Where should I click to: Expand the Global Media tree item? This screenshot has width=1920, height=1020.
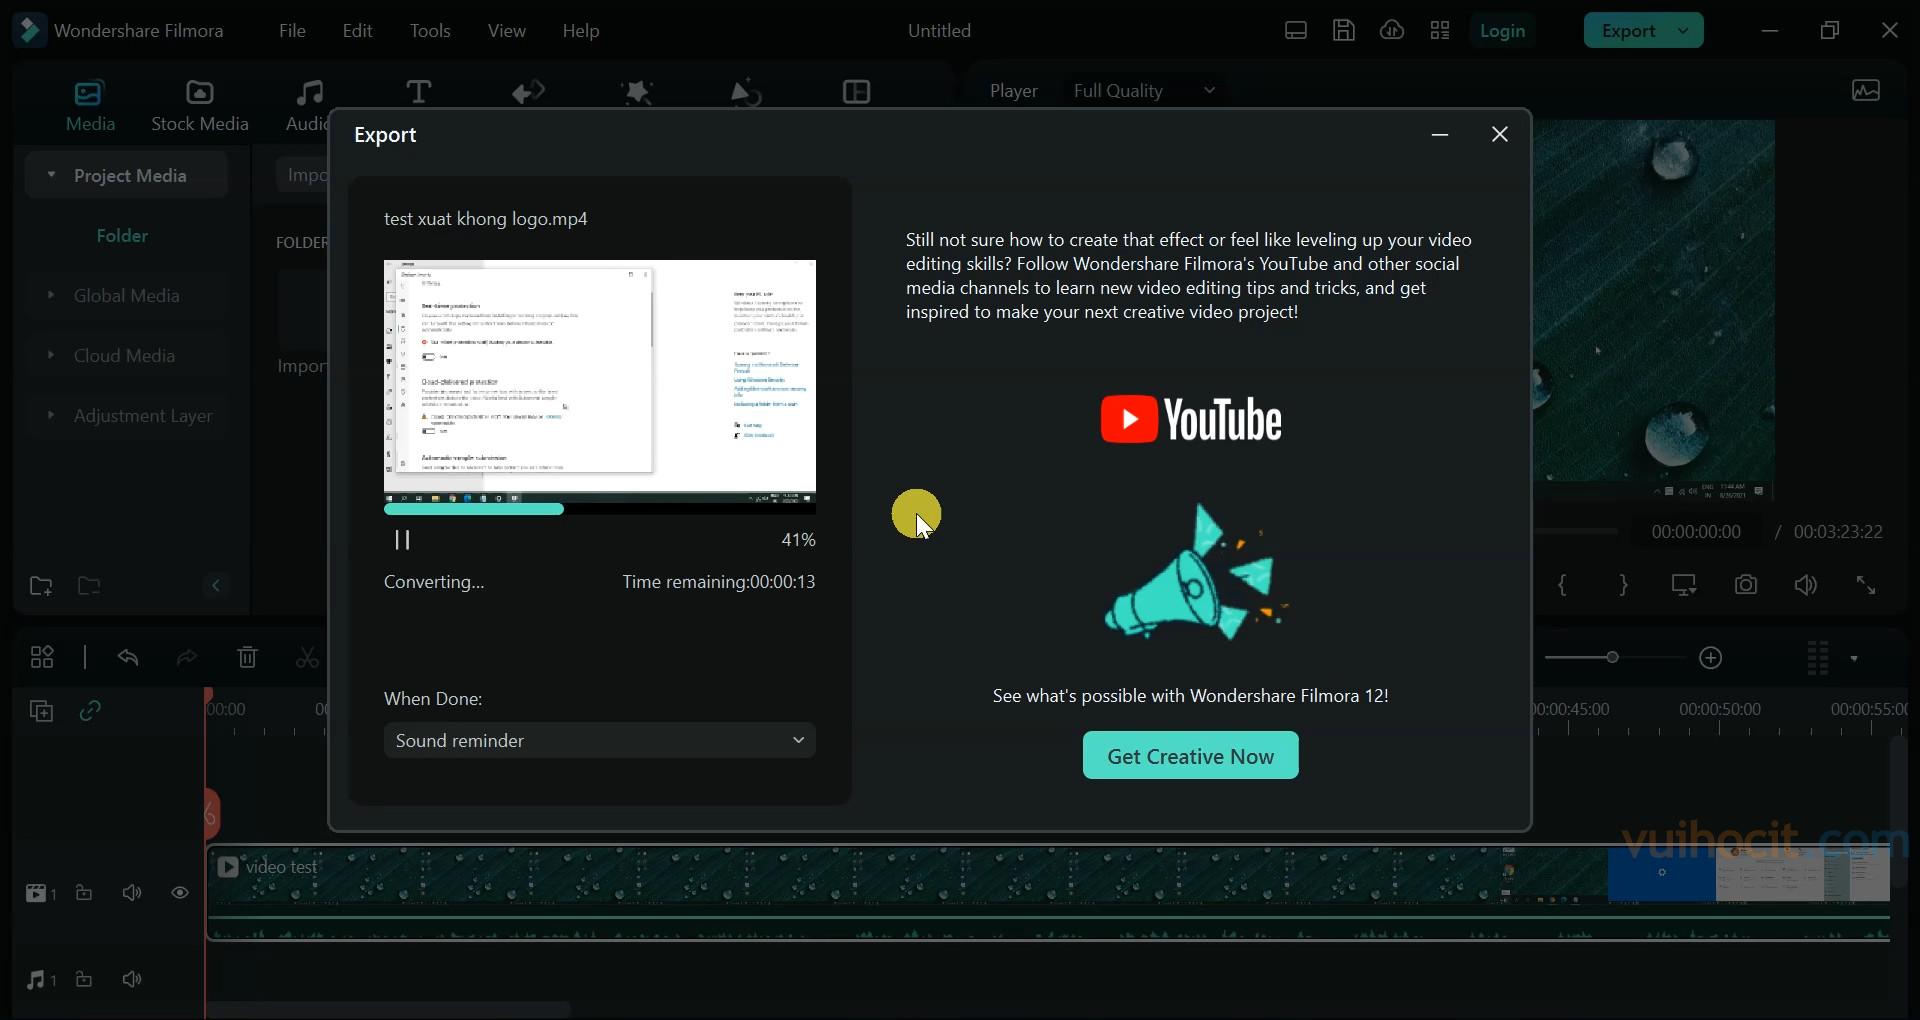click(50, 295)
